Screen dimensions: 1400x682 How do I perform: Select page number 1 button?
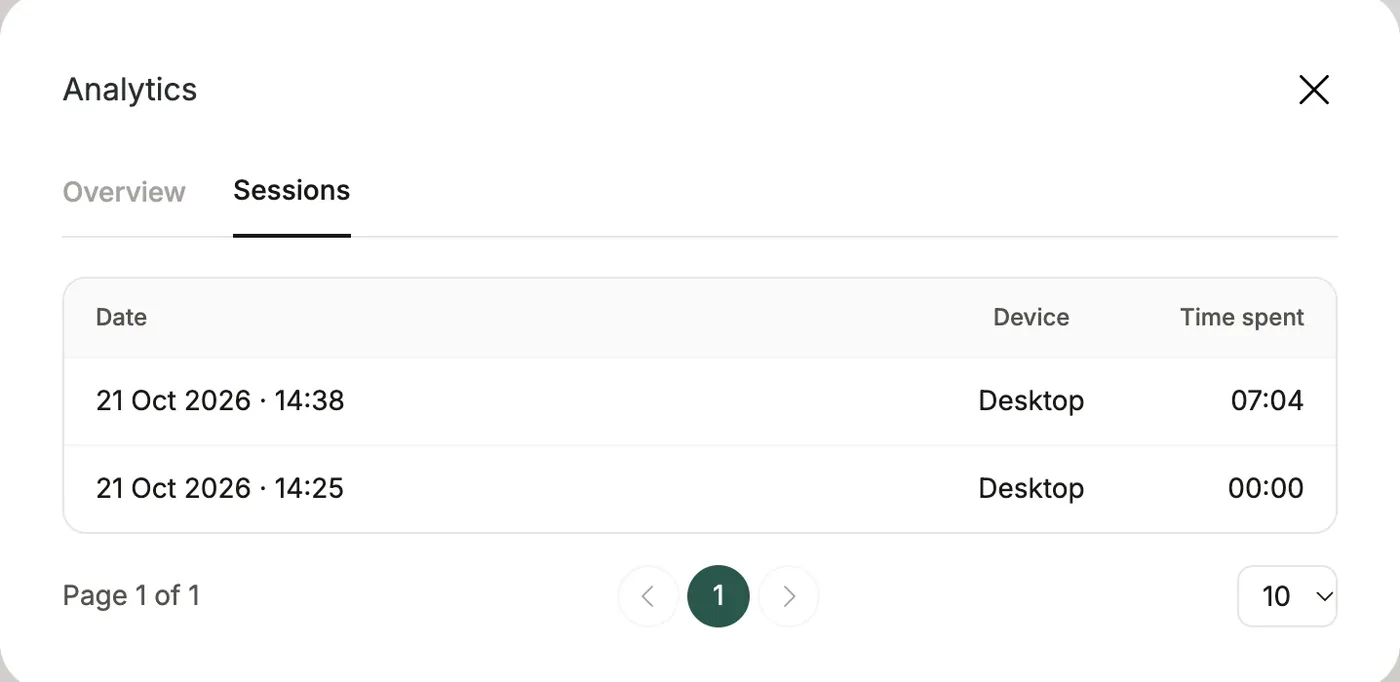point(718,596)
